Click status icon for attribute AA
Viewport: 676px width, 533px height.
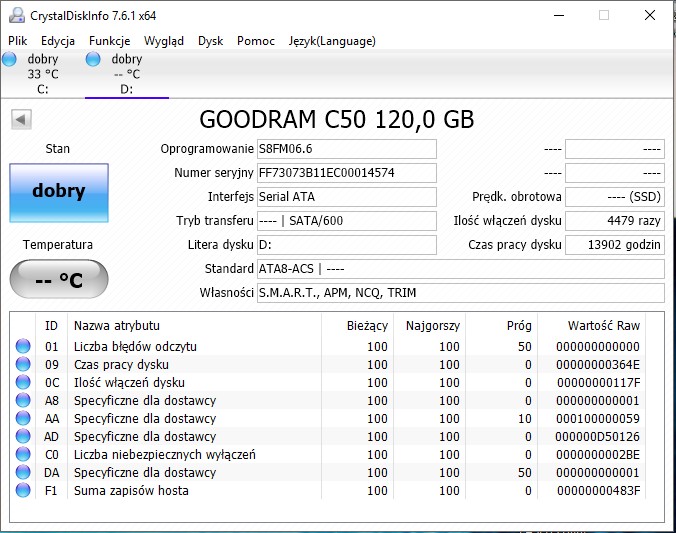23,418
